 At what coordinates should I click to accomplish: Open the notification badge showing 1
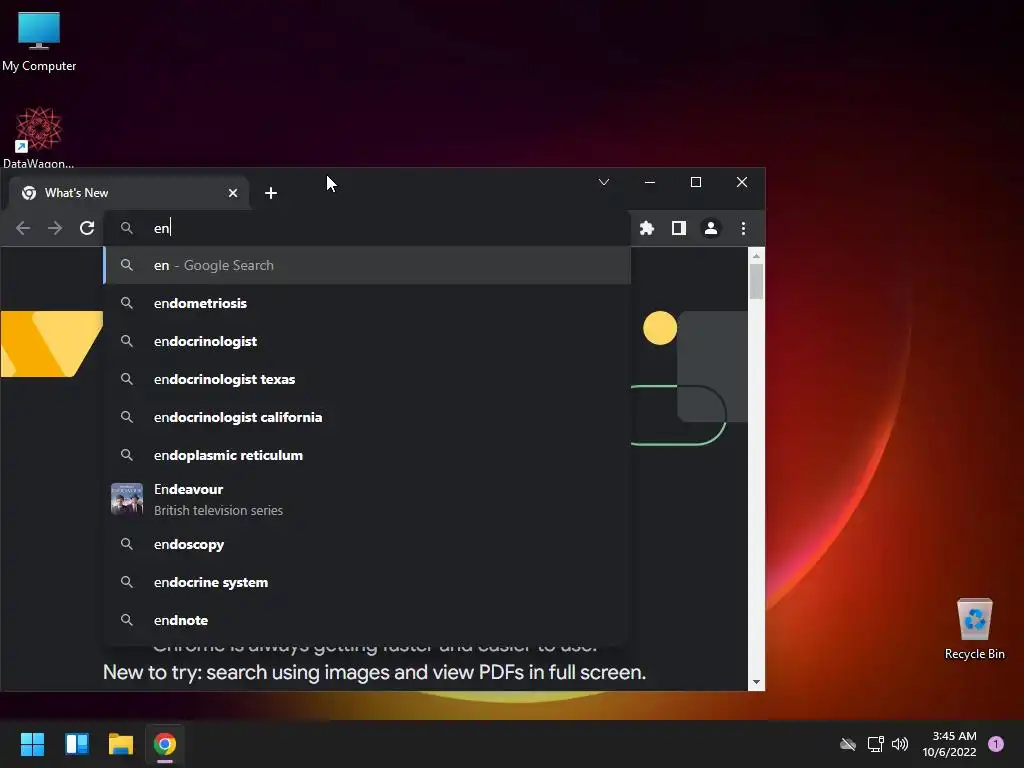pos(996,744)
